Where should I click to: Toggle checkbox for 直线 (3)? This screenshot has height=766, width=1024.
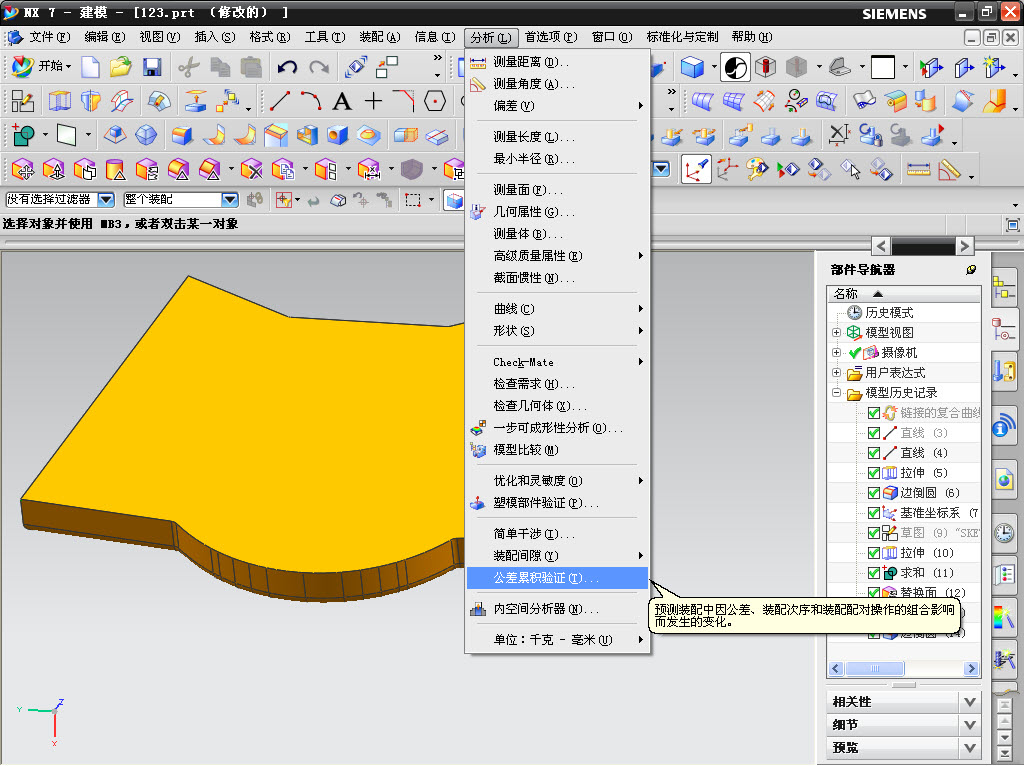[x=874, y=433]
